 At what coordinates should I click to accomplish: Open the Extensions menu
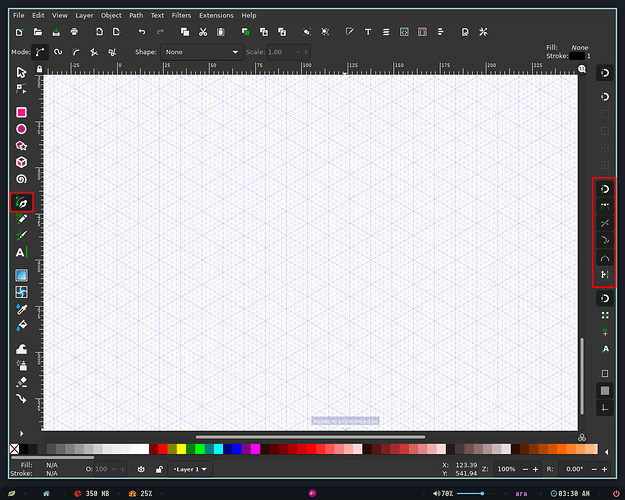tap(216, 16)
